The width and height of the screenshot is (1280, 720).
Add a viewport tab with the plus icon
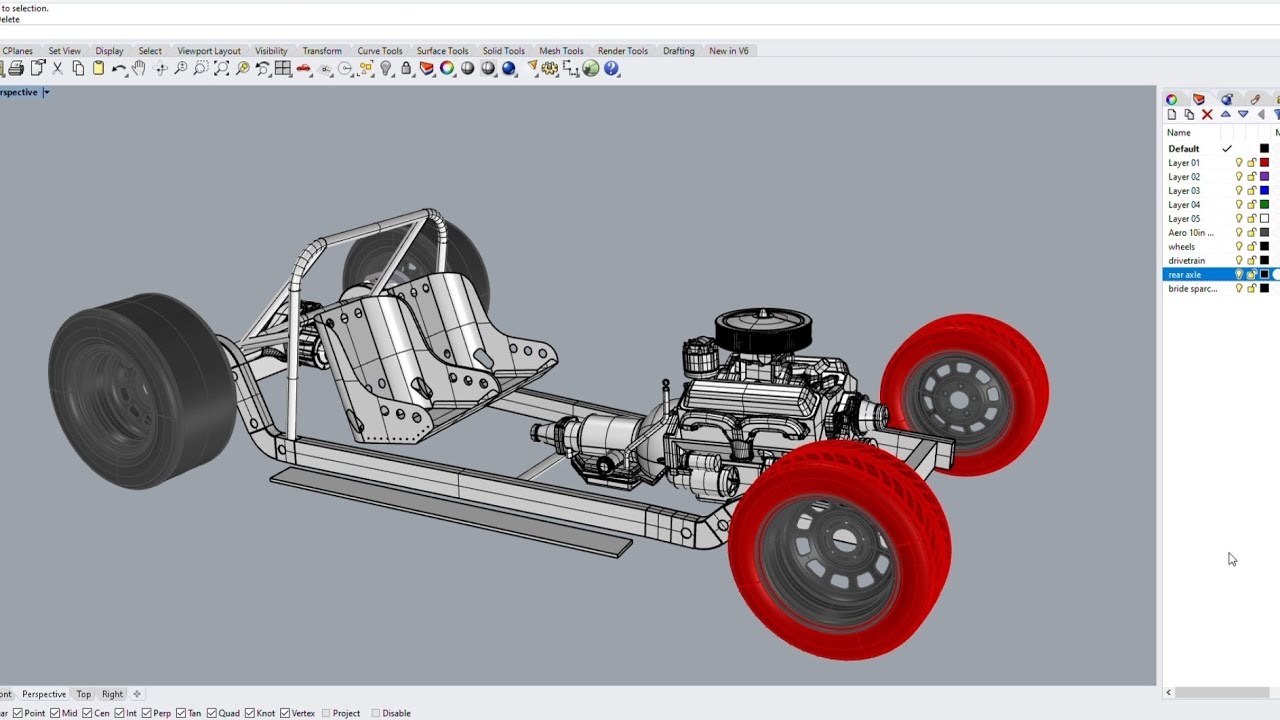(137, 694)
